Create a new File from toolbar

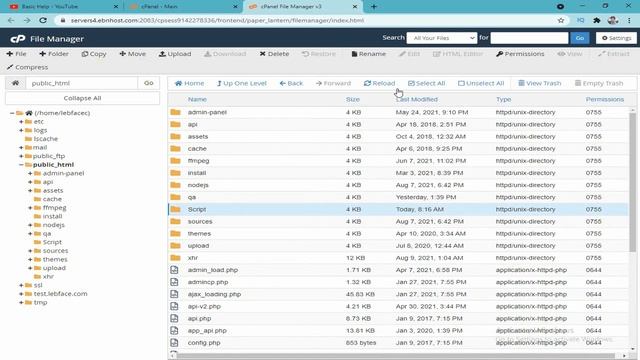click(x=16, y=54)
